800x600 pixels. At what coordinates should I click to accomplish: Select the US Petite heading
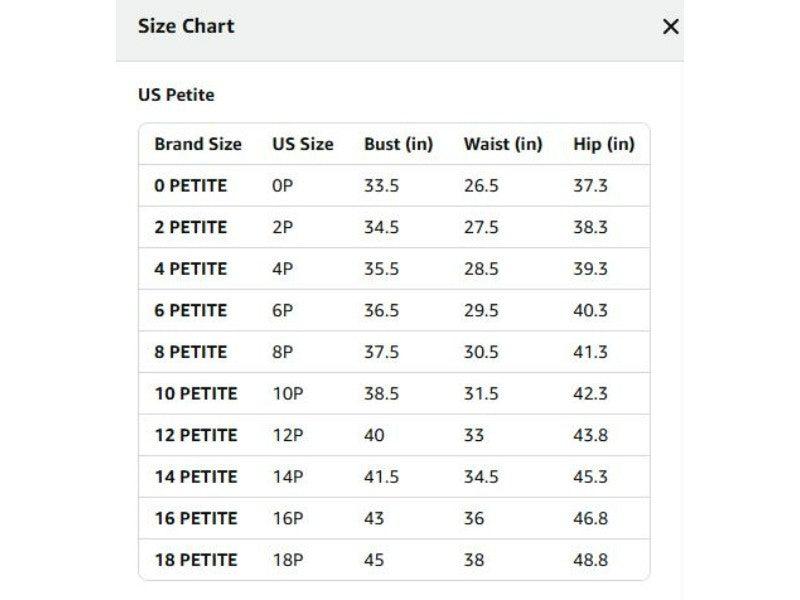click(176, 95)
